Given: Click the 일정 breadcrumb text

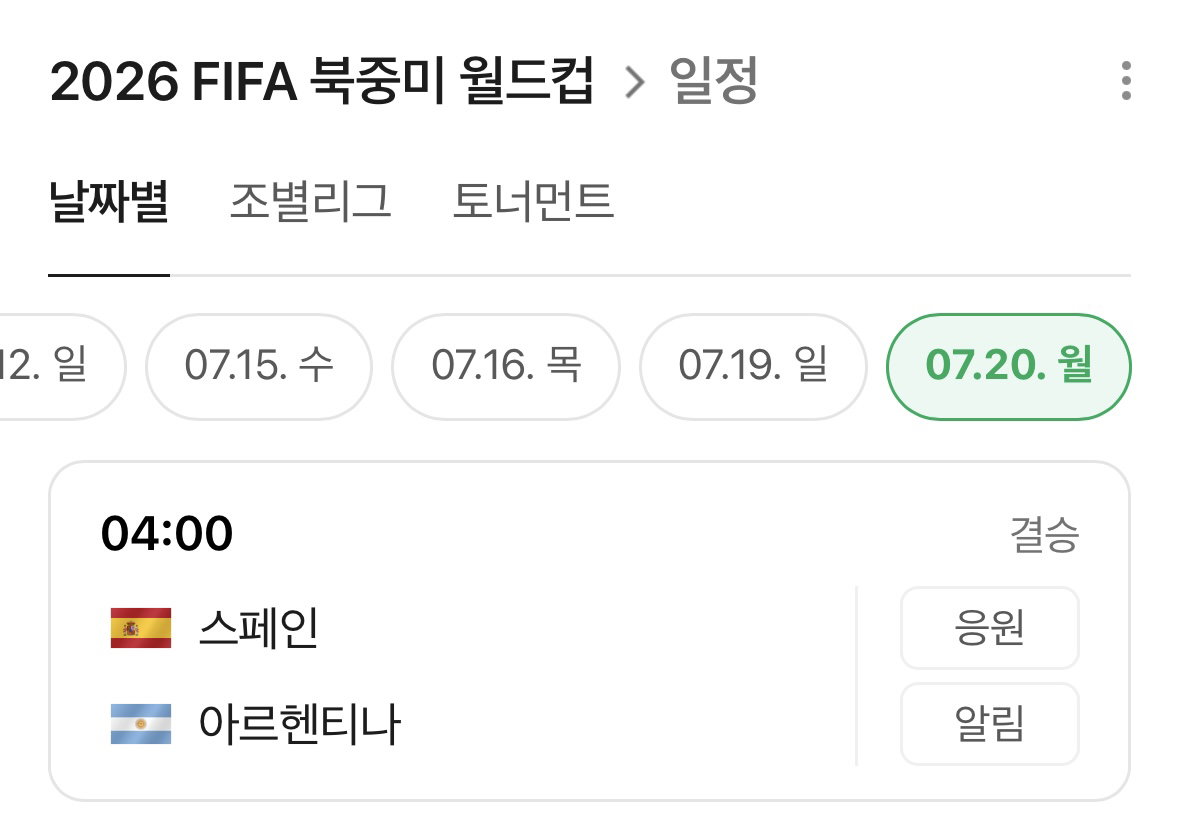Looking at the screenshot, I should click(x=713, y=81).
